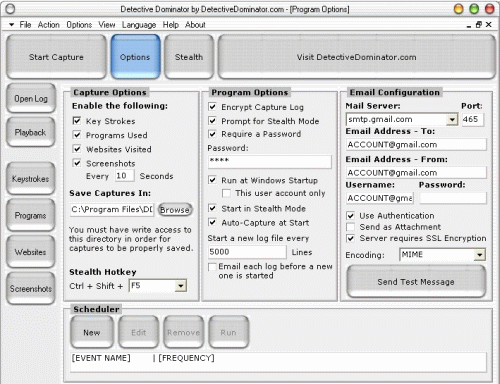The width and height of the screenshot is (500, 384).
Task: Show the Websites sidebar view
Action: pyautogui.click(x=31, y=252)
